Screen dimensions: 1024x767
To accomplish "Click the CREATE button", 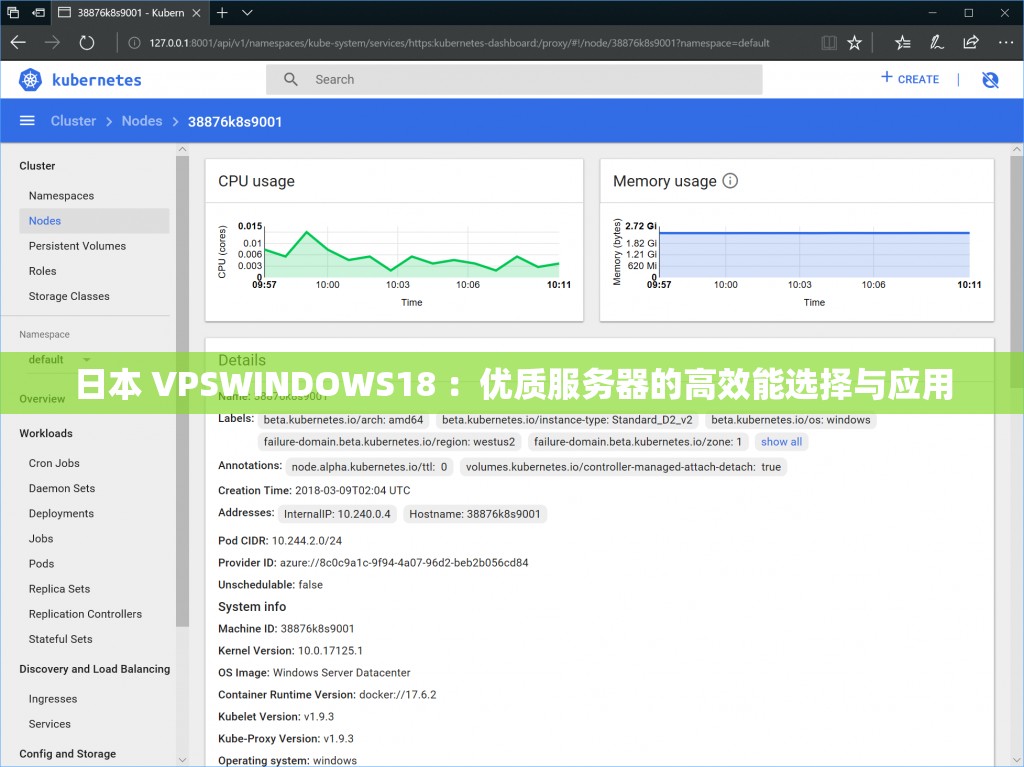I will (910, 79).
